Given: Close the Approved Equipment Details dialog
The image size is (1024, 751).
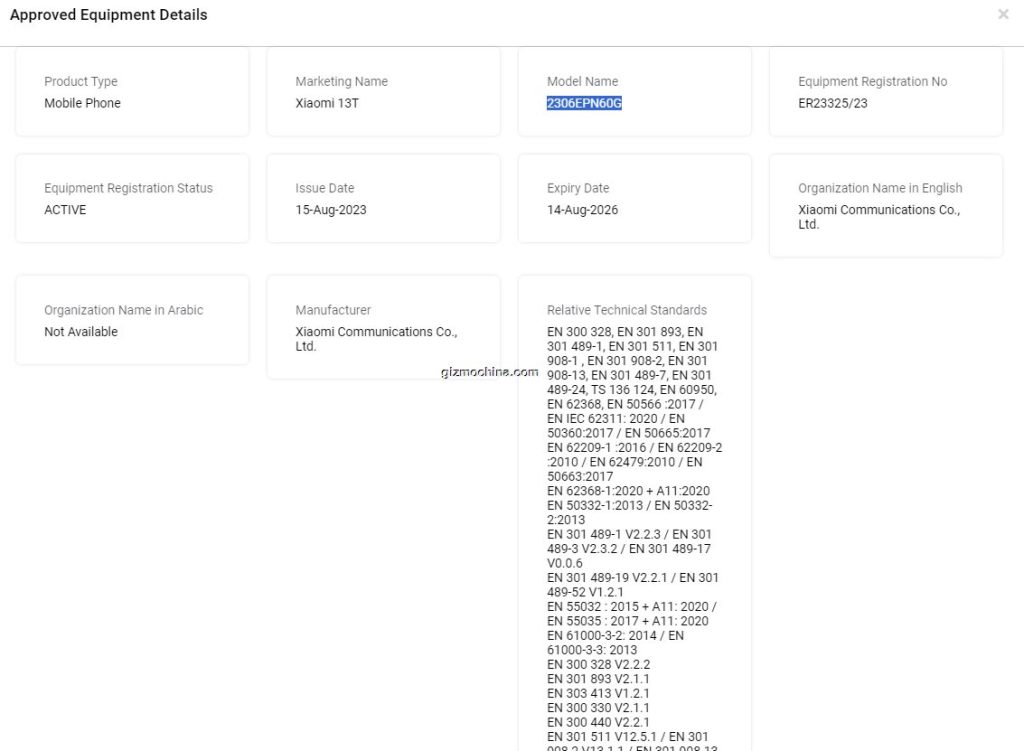Looking at the screenshot, I should (x=1003, y=14).
